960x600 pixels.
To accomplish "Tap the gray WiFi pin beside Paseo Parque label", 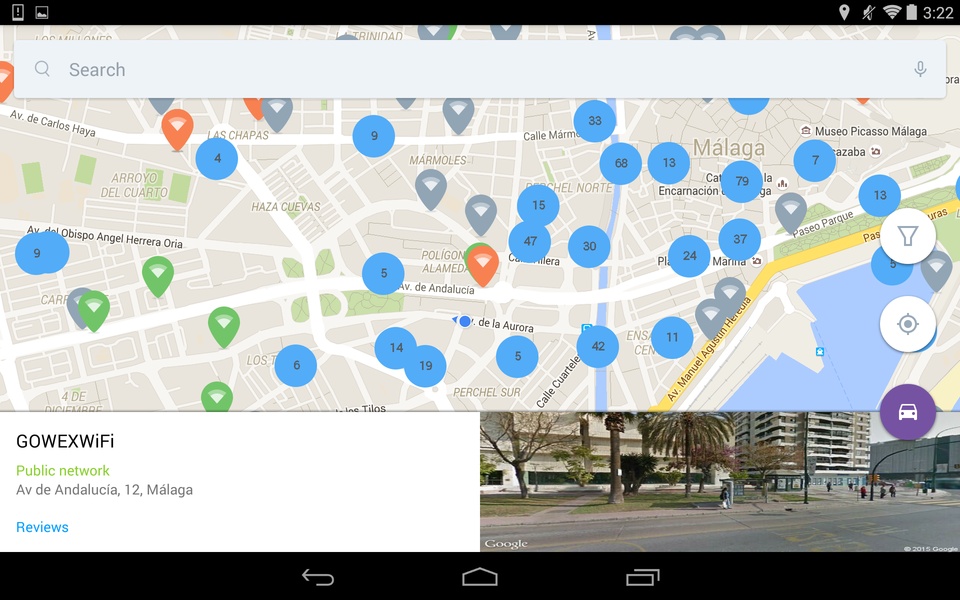I will pos(790,212).
